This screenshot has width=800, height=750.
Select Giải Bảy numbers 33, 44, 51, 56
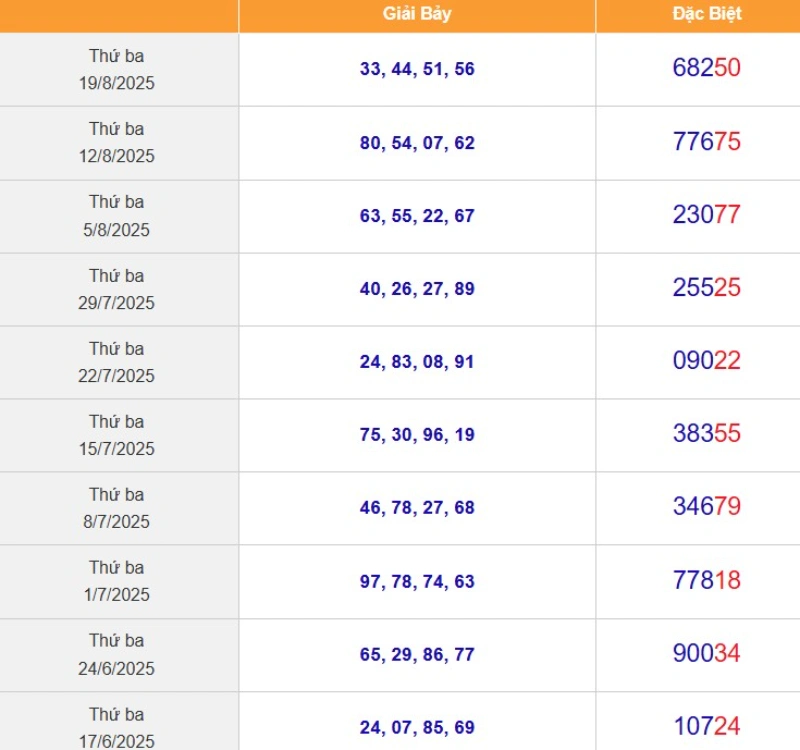[417, 69]
